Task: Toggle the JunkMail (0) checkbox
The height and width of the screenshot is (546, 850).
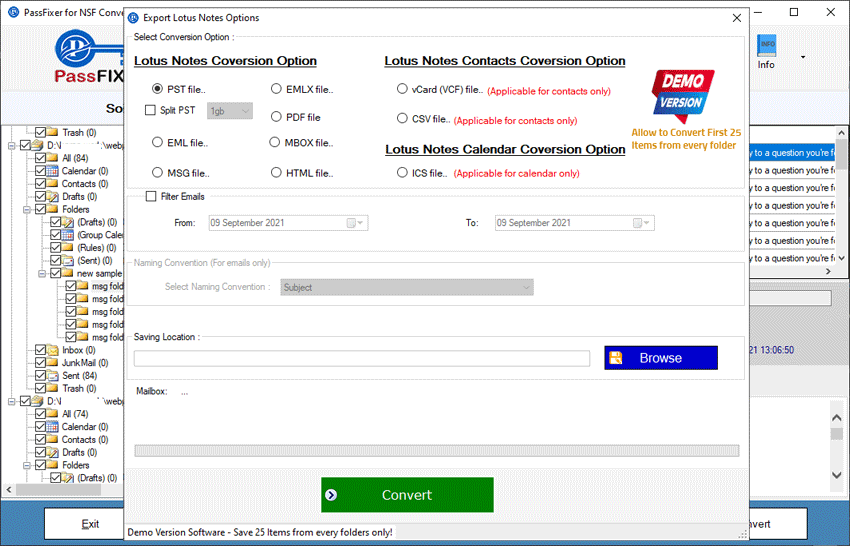Action: (x=41, y=362)
